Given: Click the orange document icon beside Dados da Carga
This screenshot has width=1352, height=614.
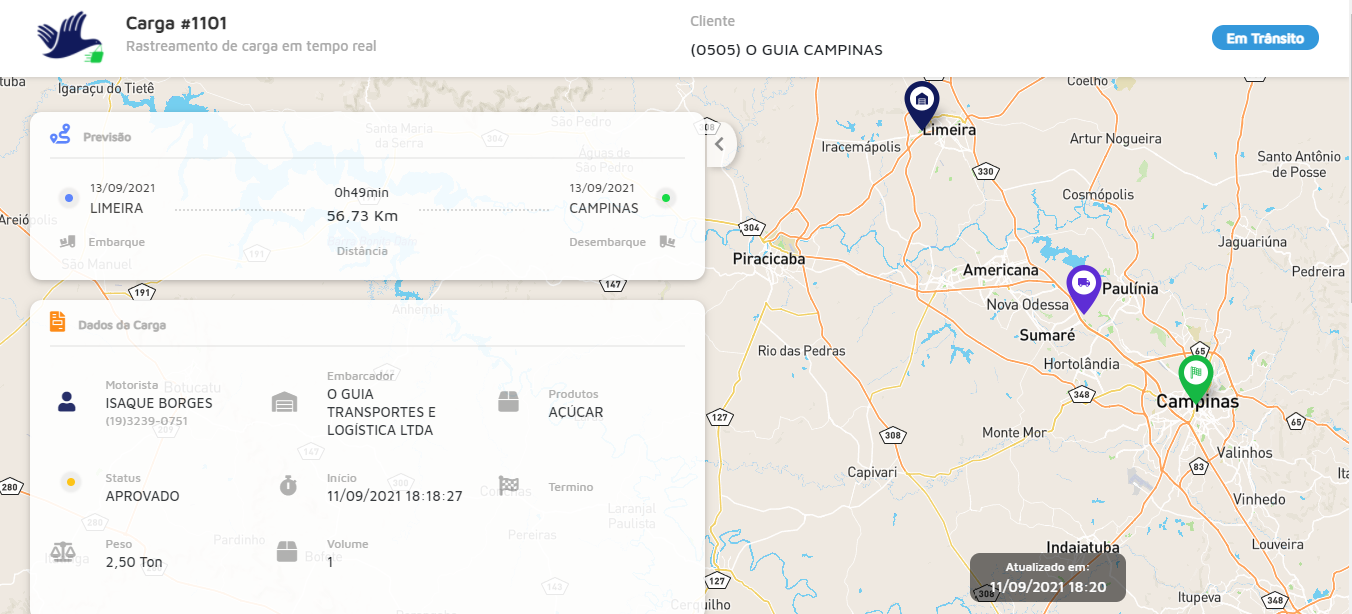Looking at the screenshot, I should coord(59,323).
